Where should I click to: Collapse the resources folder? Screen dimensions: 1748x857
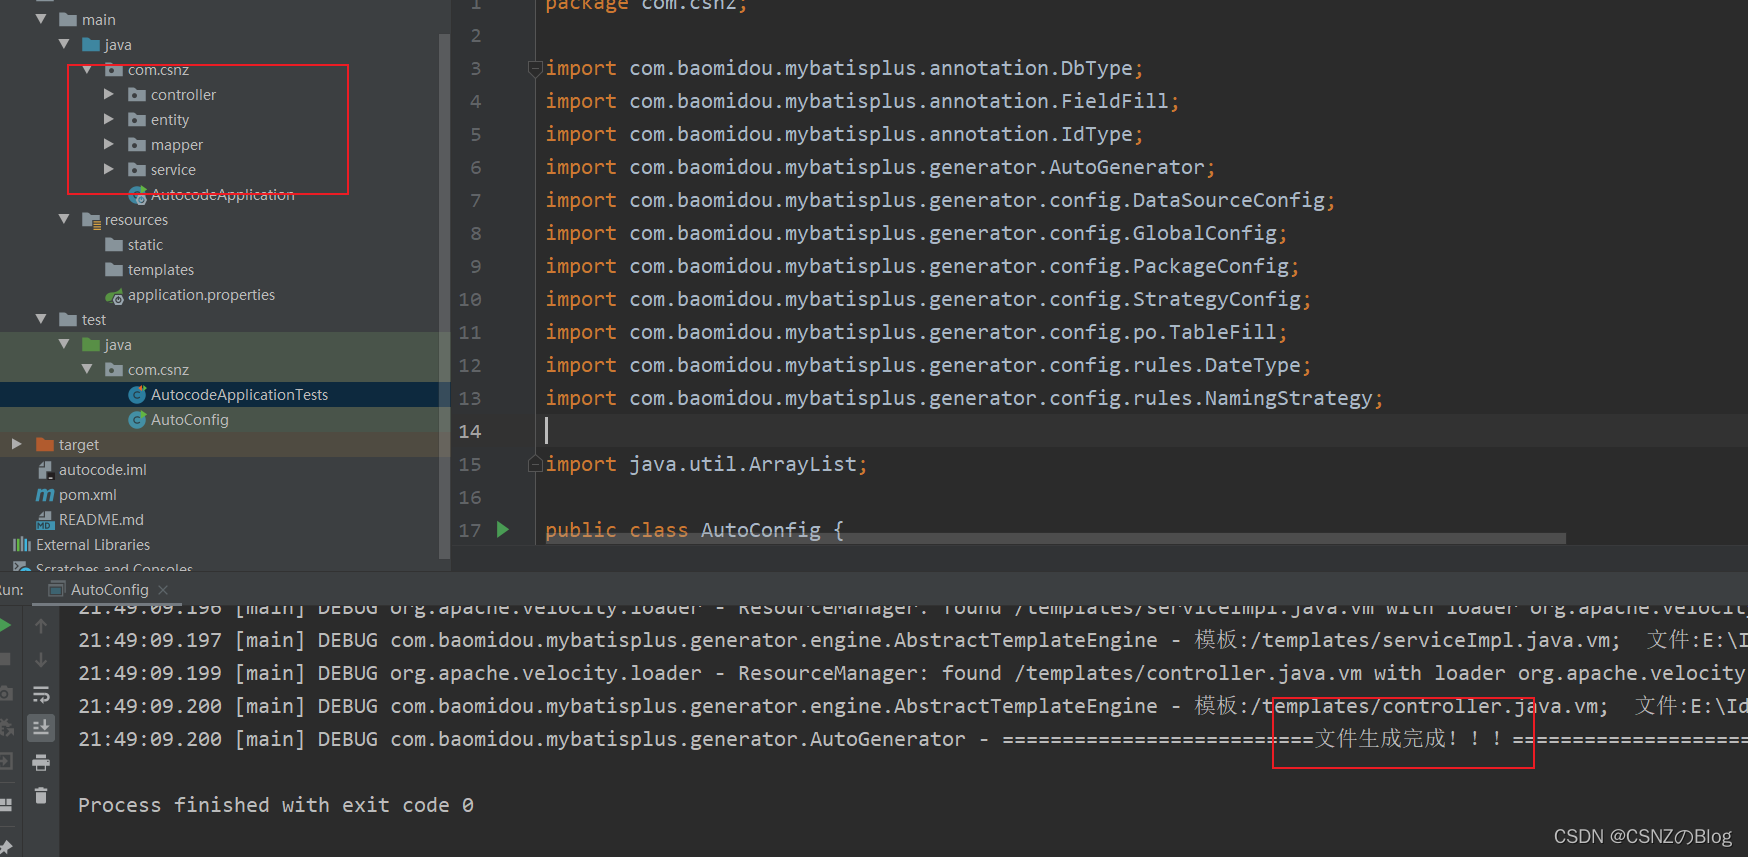tap(64, 219)
